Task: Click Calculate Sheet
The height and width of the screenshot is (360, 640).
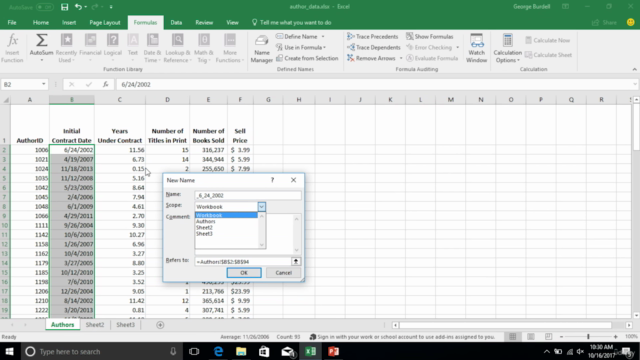Action: pos(548,55)
